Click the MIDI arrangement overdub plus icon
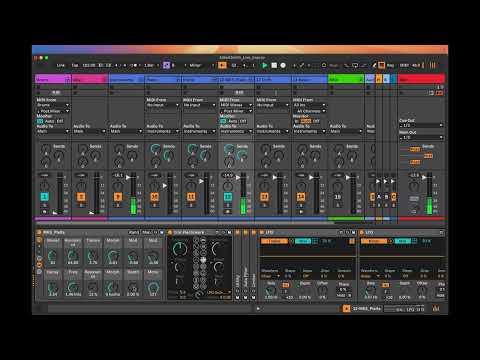This screenshot has width=480, height=360. pos(294,66)
